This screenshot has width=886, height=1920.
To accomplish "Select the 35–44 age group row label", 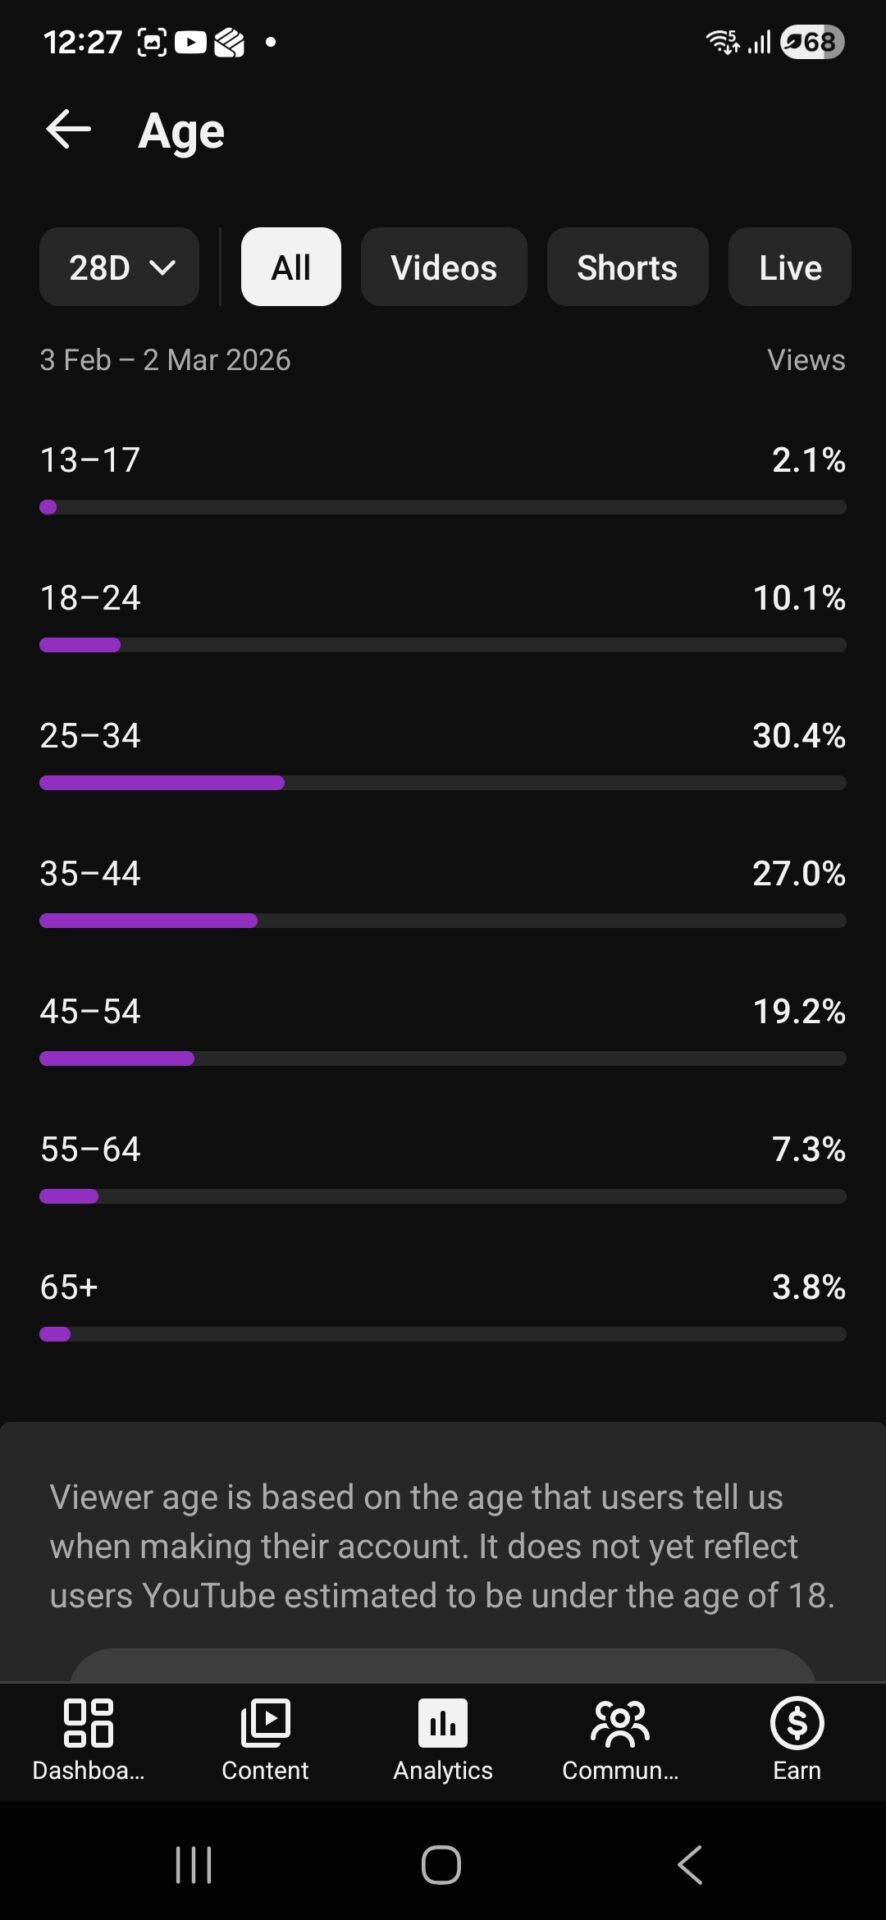I will 90,873.
